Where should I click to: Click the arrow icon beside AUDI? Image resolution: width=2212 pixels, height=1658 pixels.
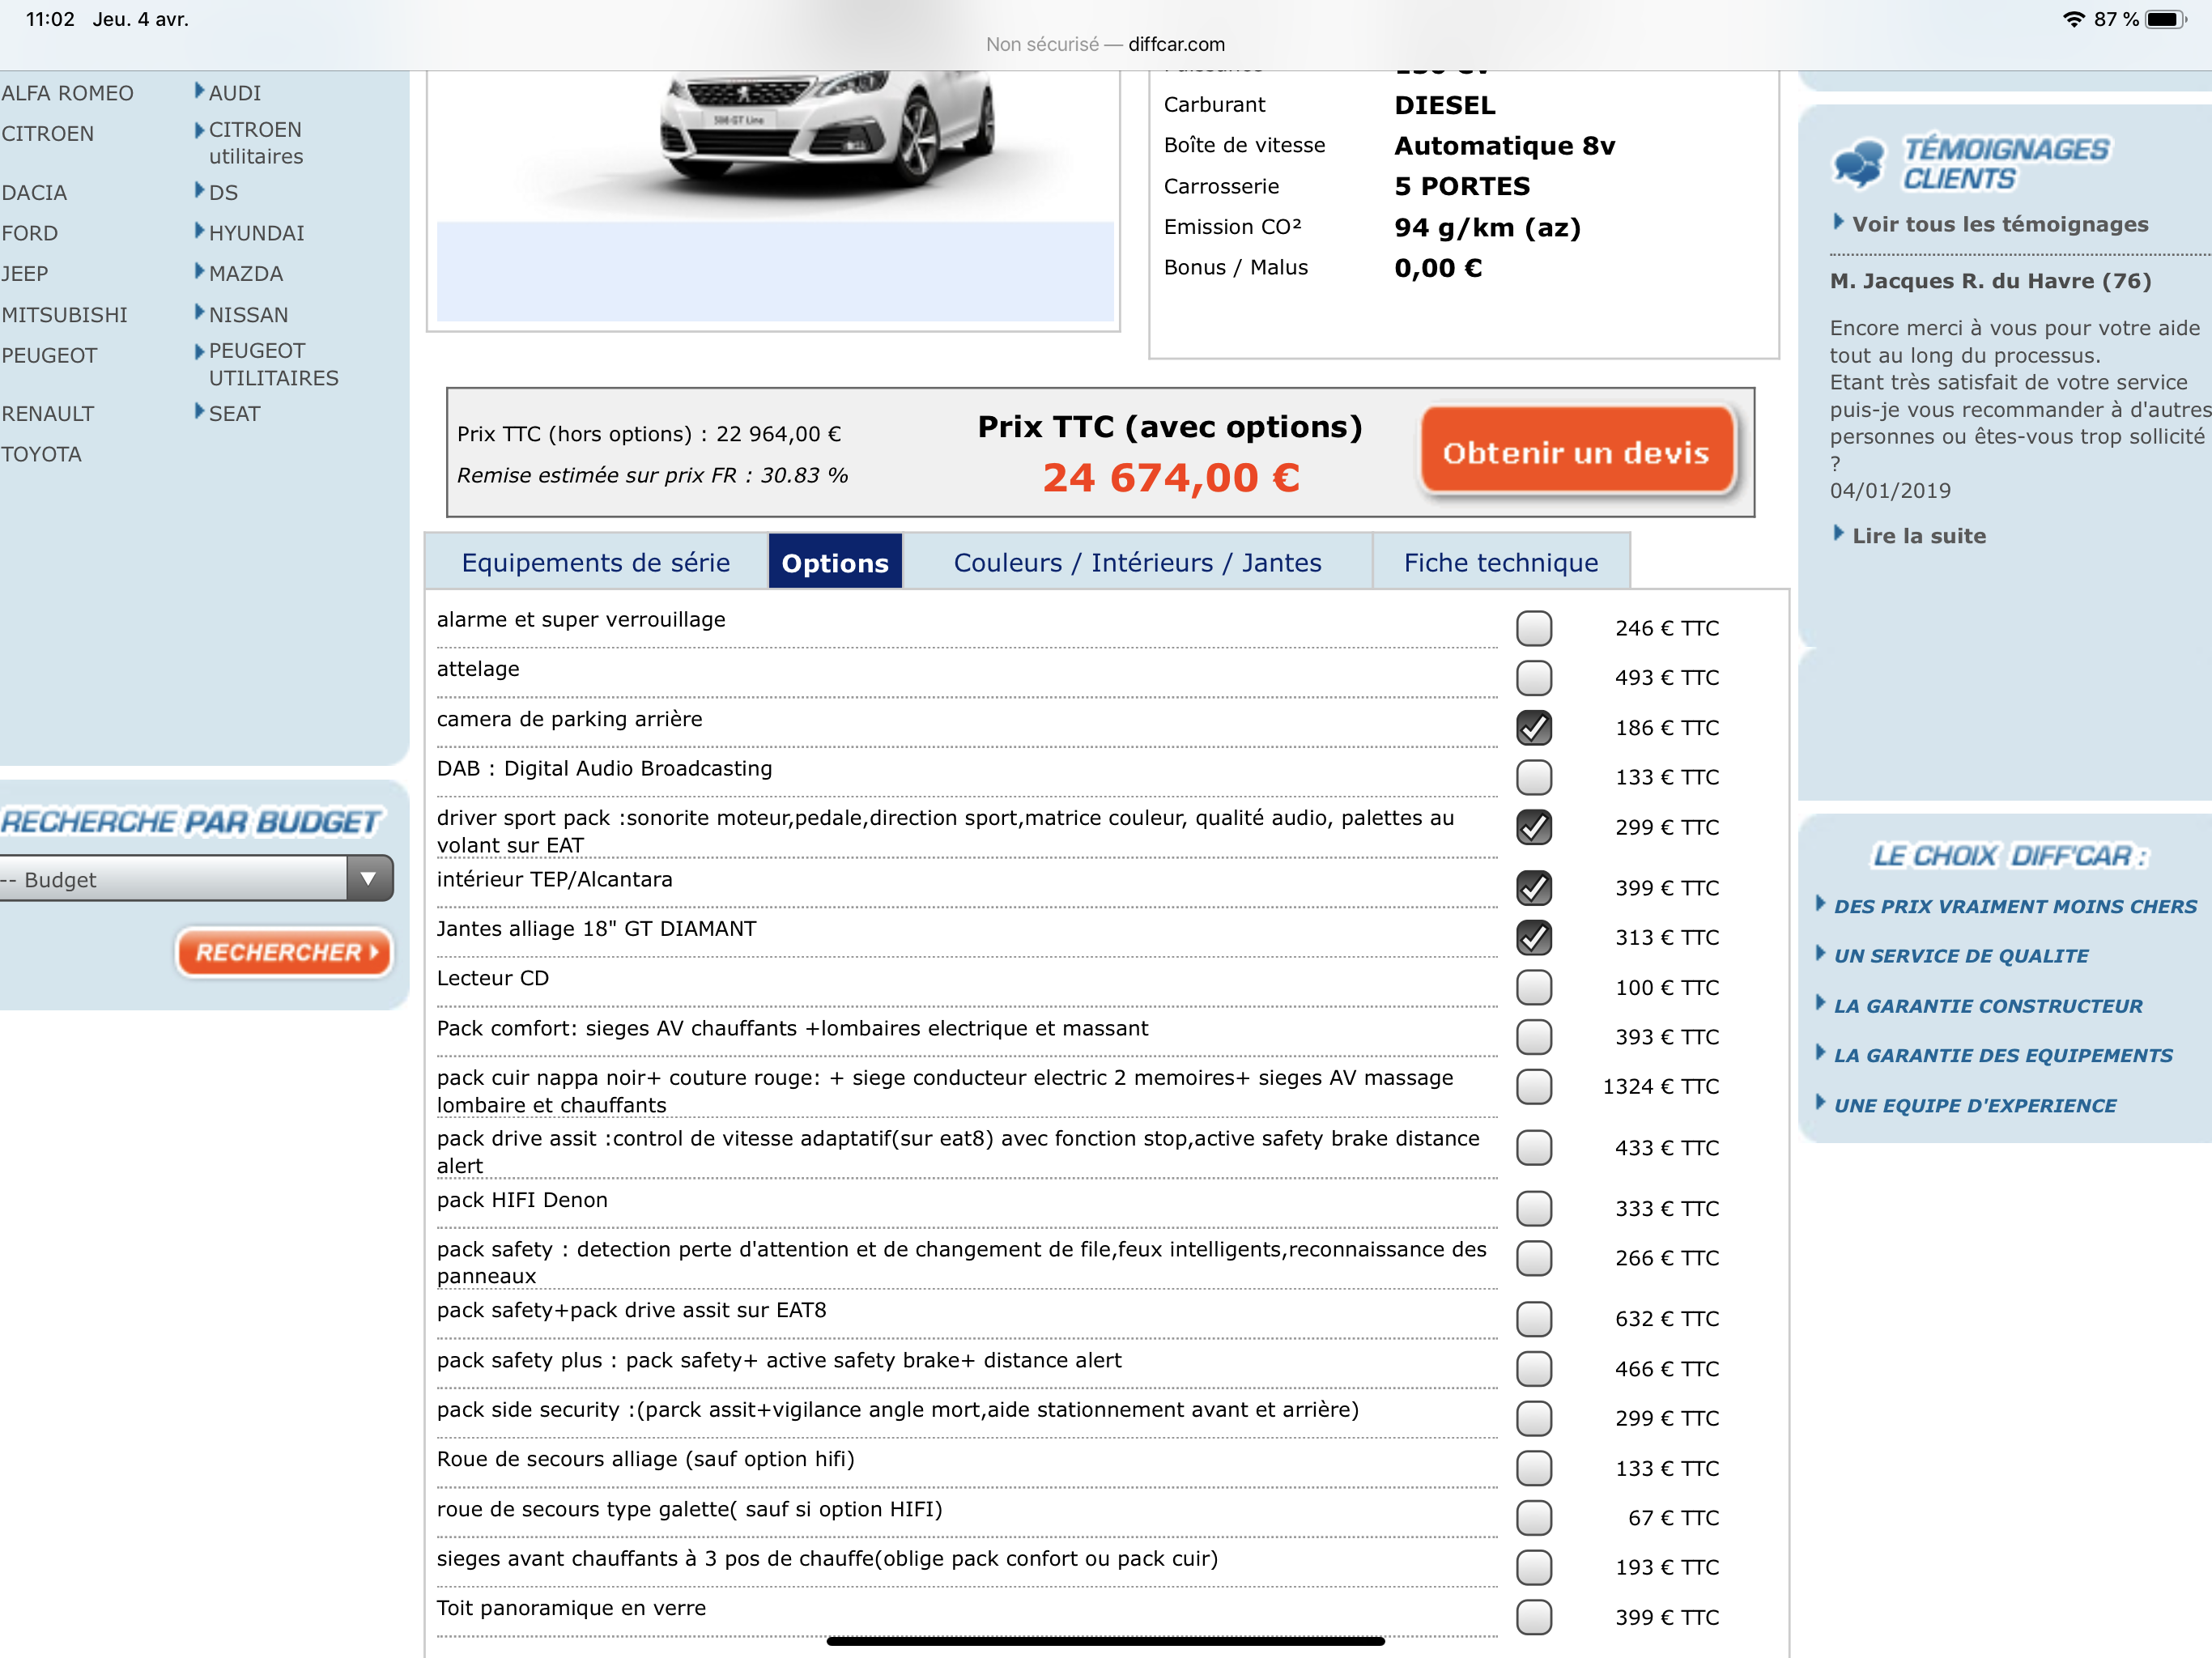pyautogui.click(x=199, y=90)
